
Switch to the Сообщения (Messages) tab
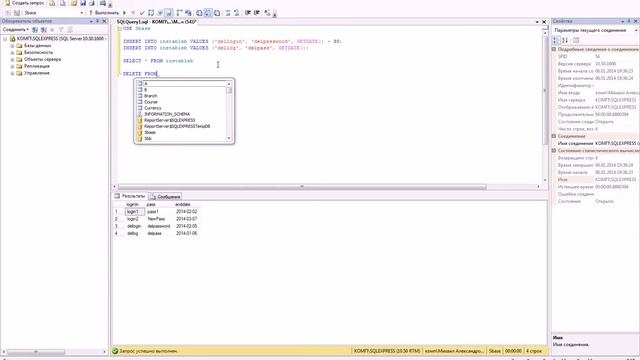[x=165, y=197]
